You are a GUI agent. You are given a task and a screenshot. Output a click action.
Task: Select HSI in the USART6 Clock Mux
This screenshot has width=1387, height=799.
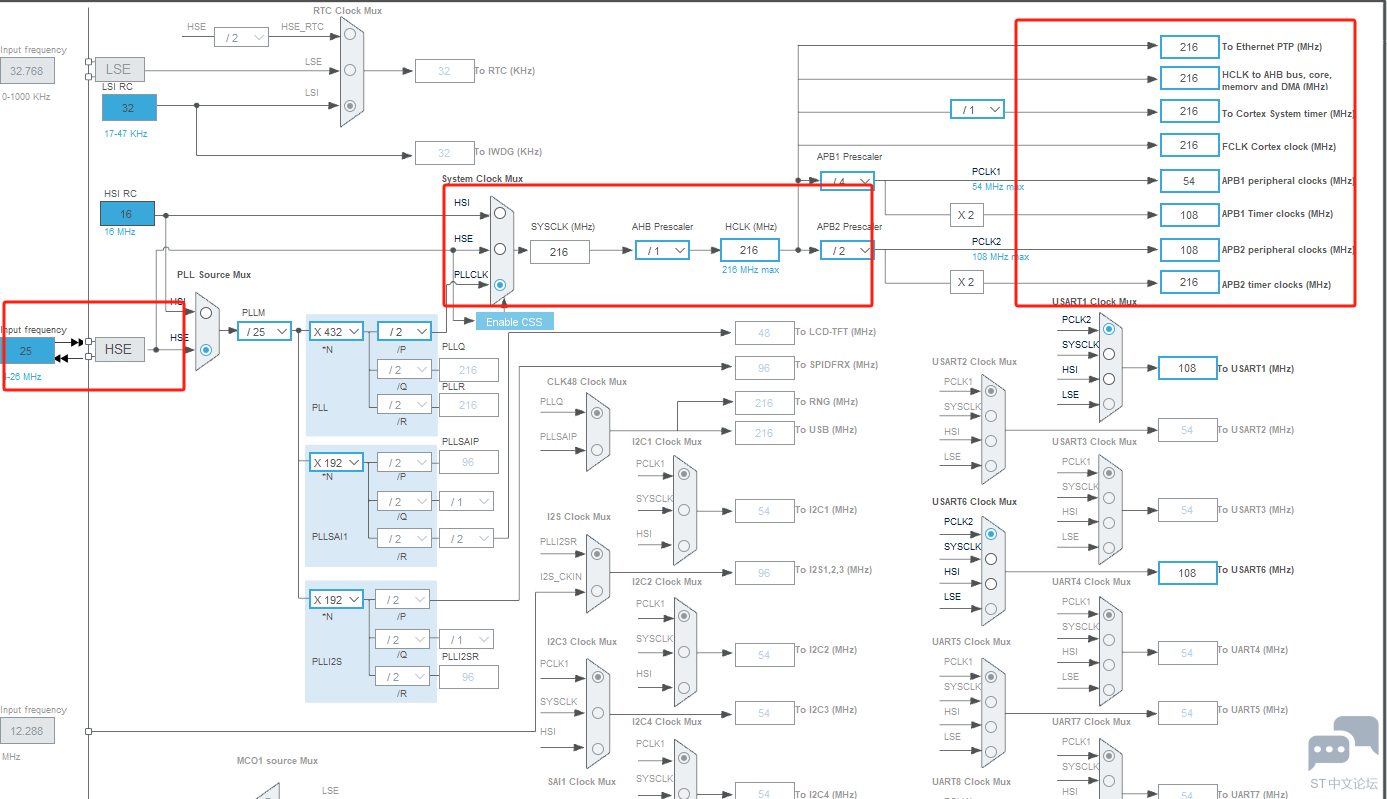(x=991, y=584)
